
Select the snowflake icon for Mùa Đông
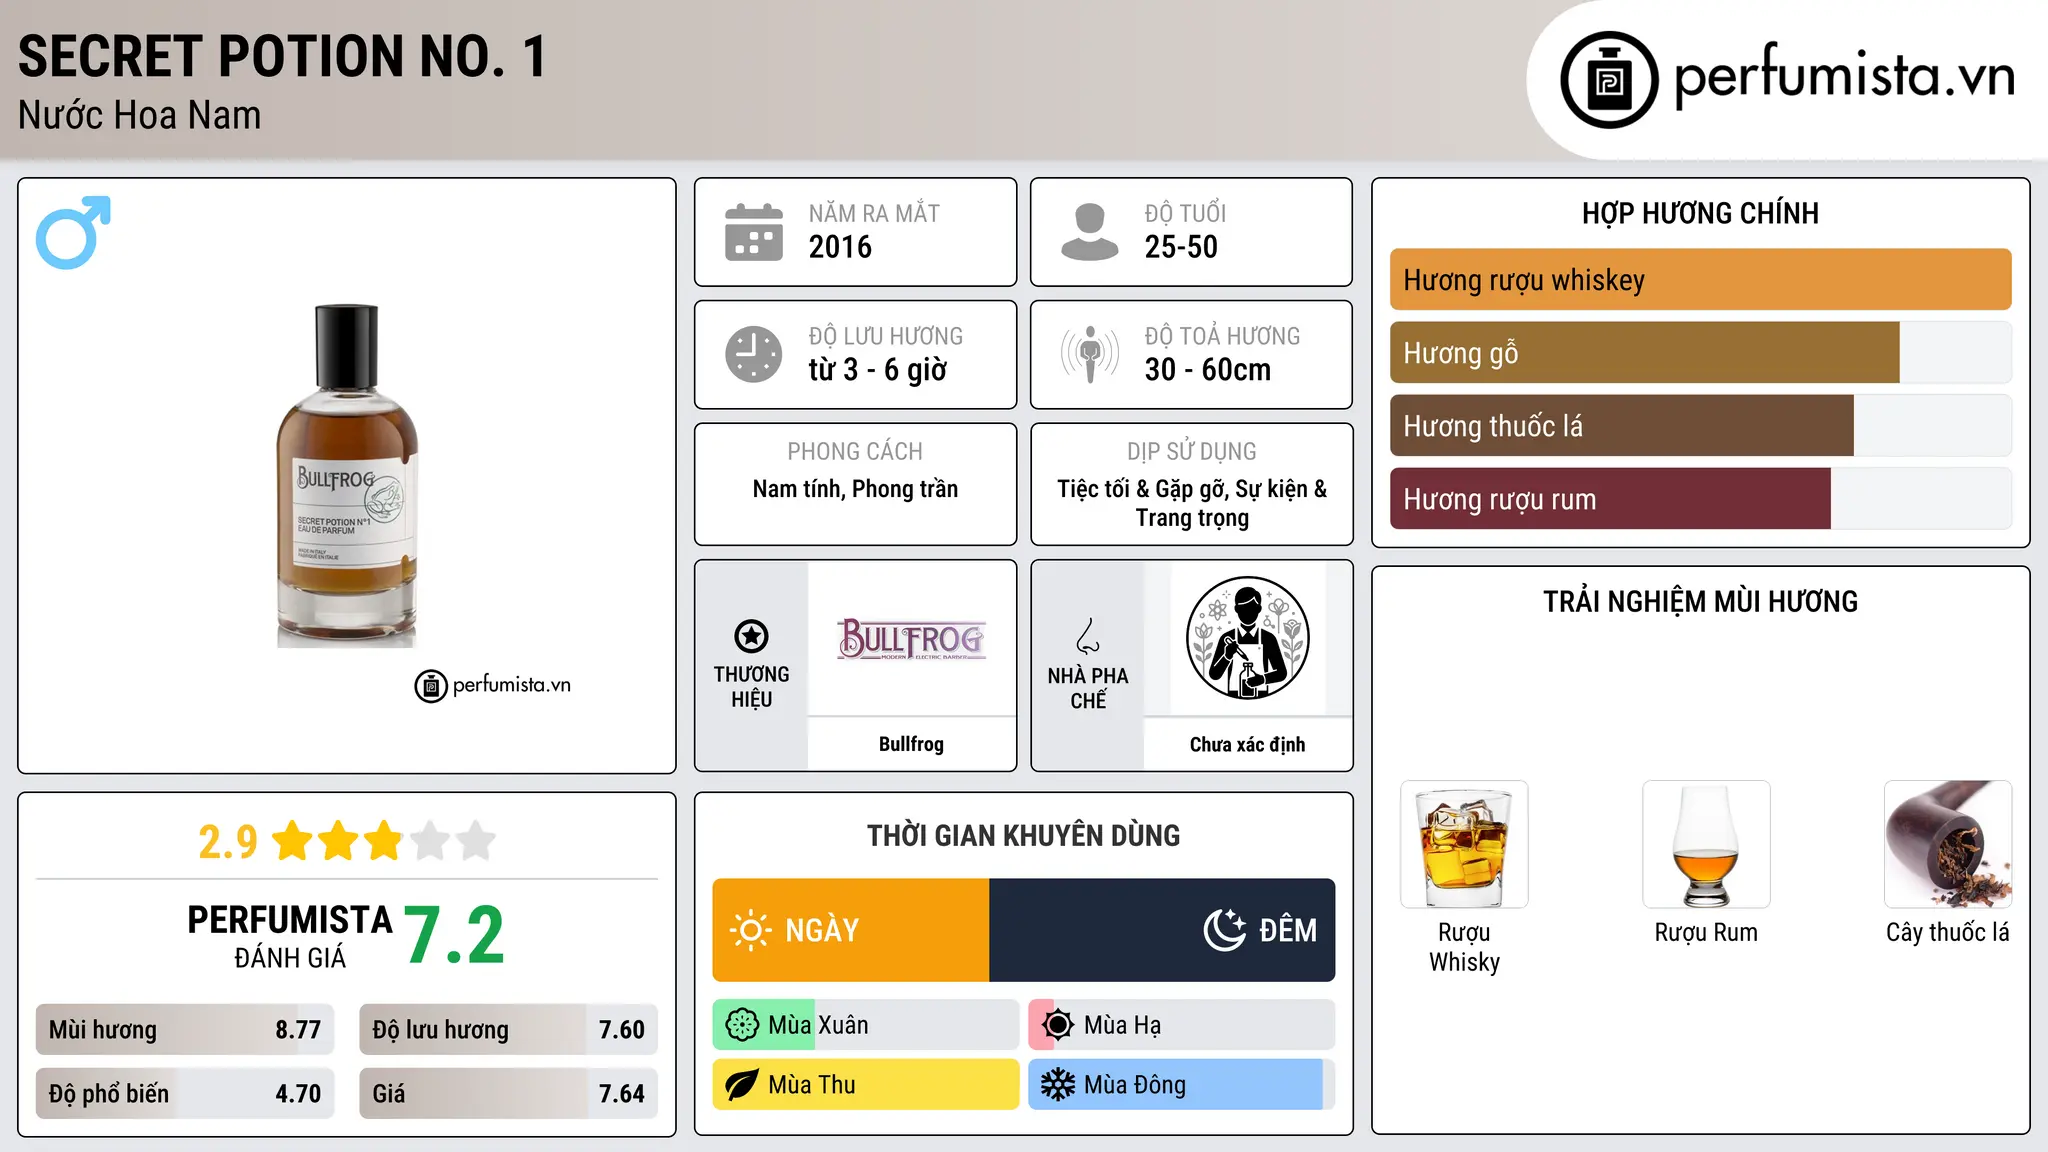point(1058,1085)
